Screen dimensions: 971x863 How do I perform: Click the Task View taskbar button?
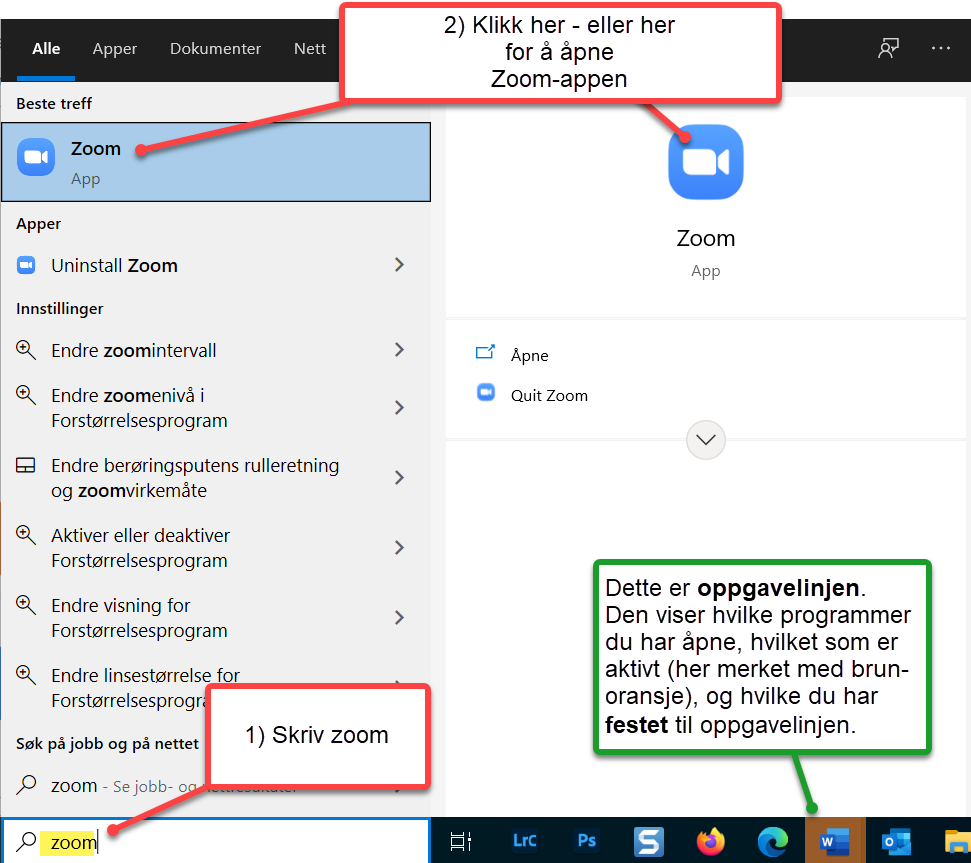coord(461,841)
